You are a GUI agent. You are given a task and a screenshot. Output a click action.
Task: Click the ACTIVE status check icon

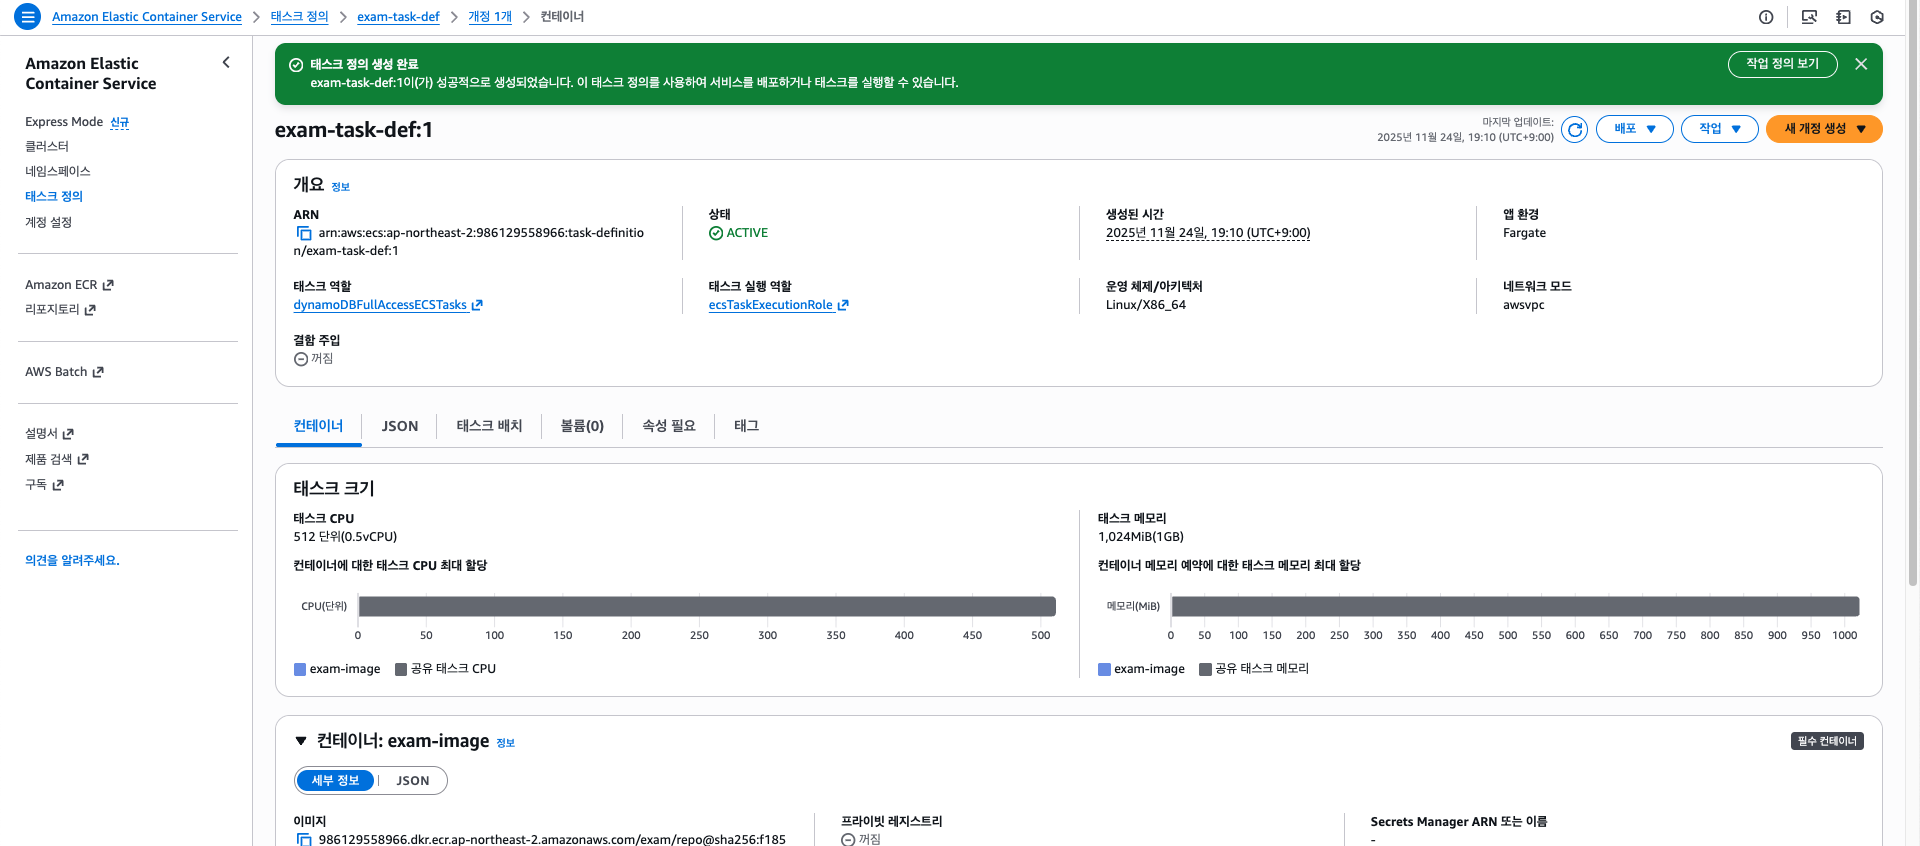716,233
